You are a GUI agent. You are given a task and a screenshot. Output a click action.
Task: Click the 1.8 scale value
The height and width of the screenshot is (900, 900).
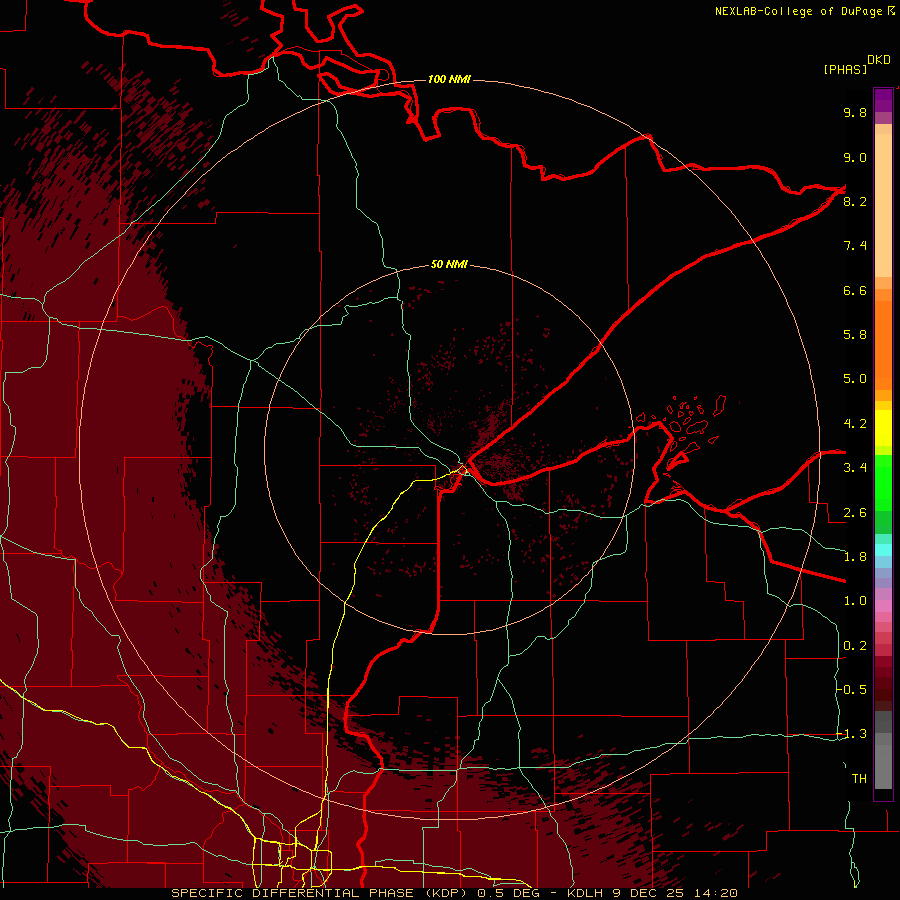pos(855,557)
